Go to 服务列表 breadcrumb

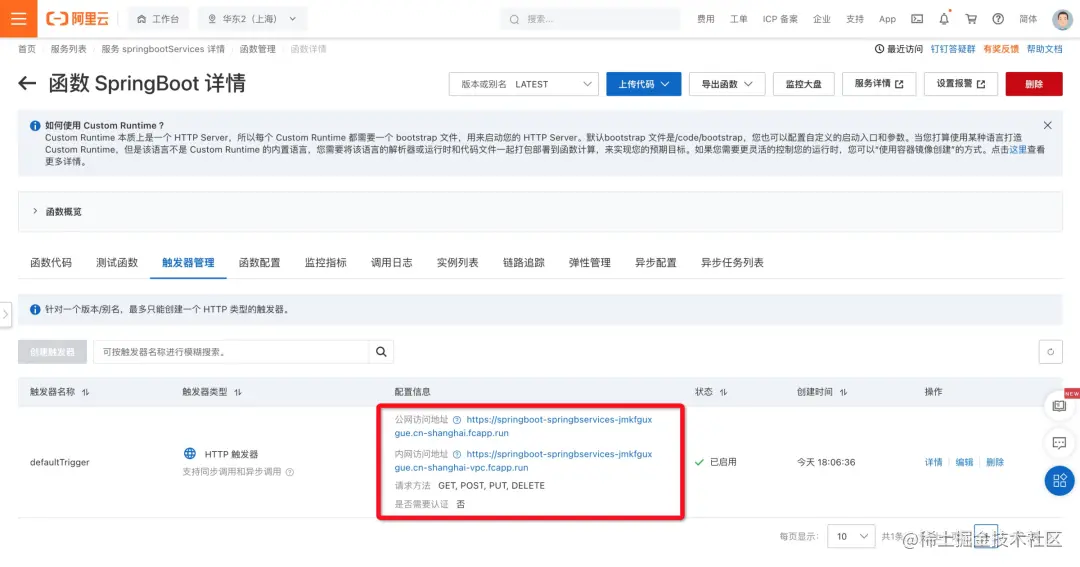tap(68, 49)
